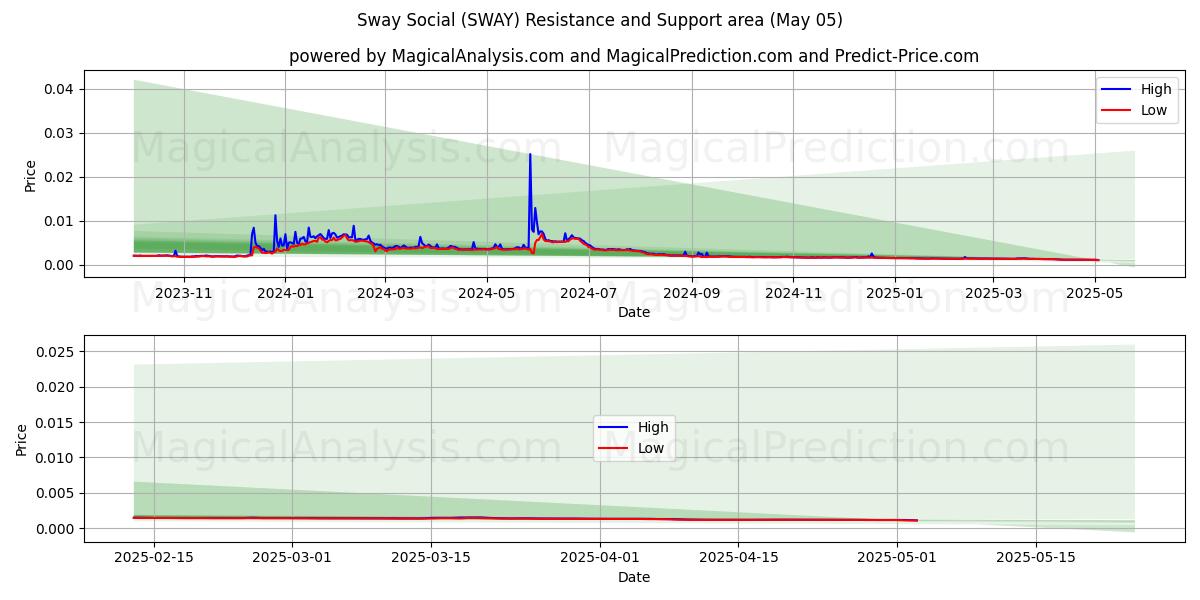Click the 'High' legend entry in bottom chart
This screenshot has width=1200, height=600.
[635, 427]
